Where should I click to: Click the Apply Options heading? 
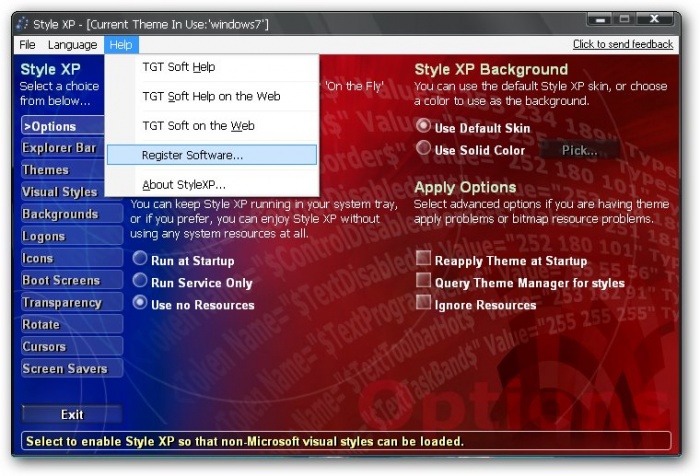[x=465, y=187]
